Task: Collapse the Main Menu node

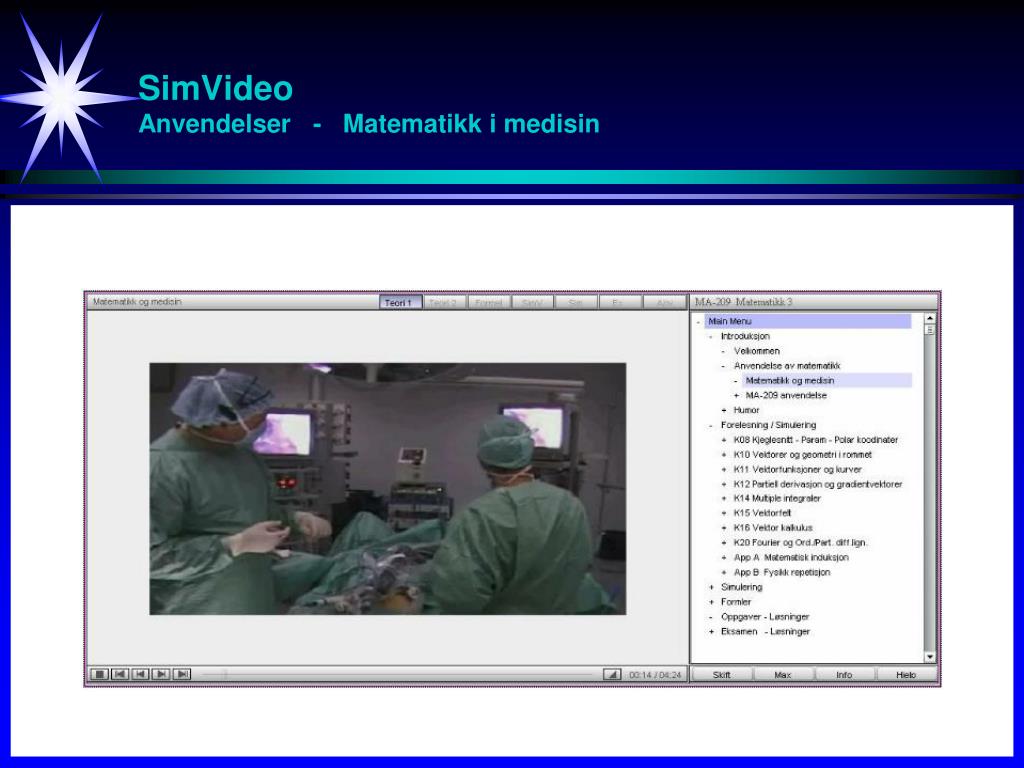Action: pyautogui.click(x=698, y=321)
